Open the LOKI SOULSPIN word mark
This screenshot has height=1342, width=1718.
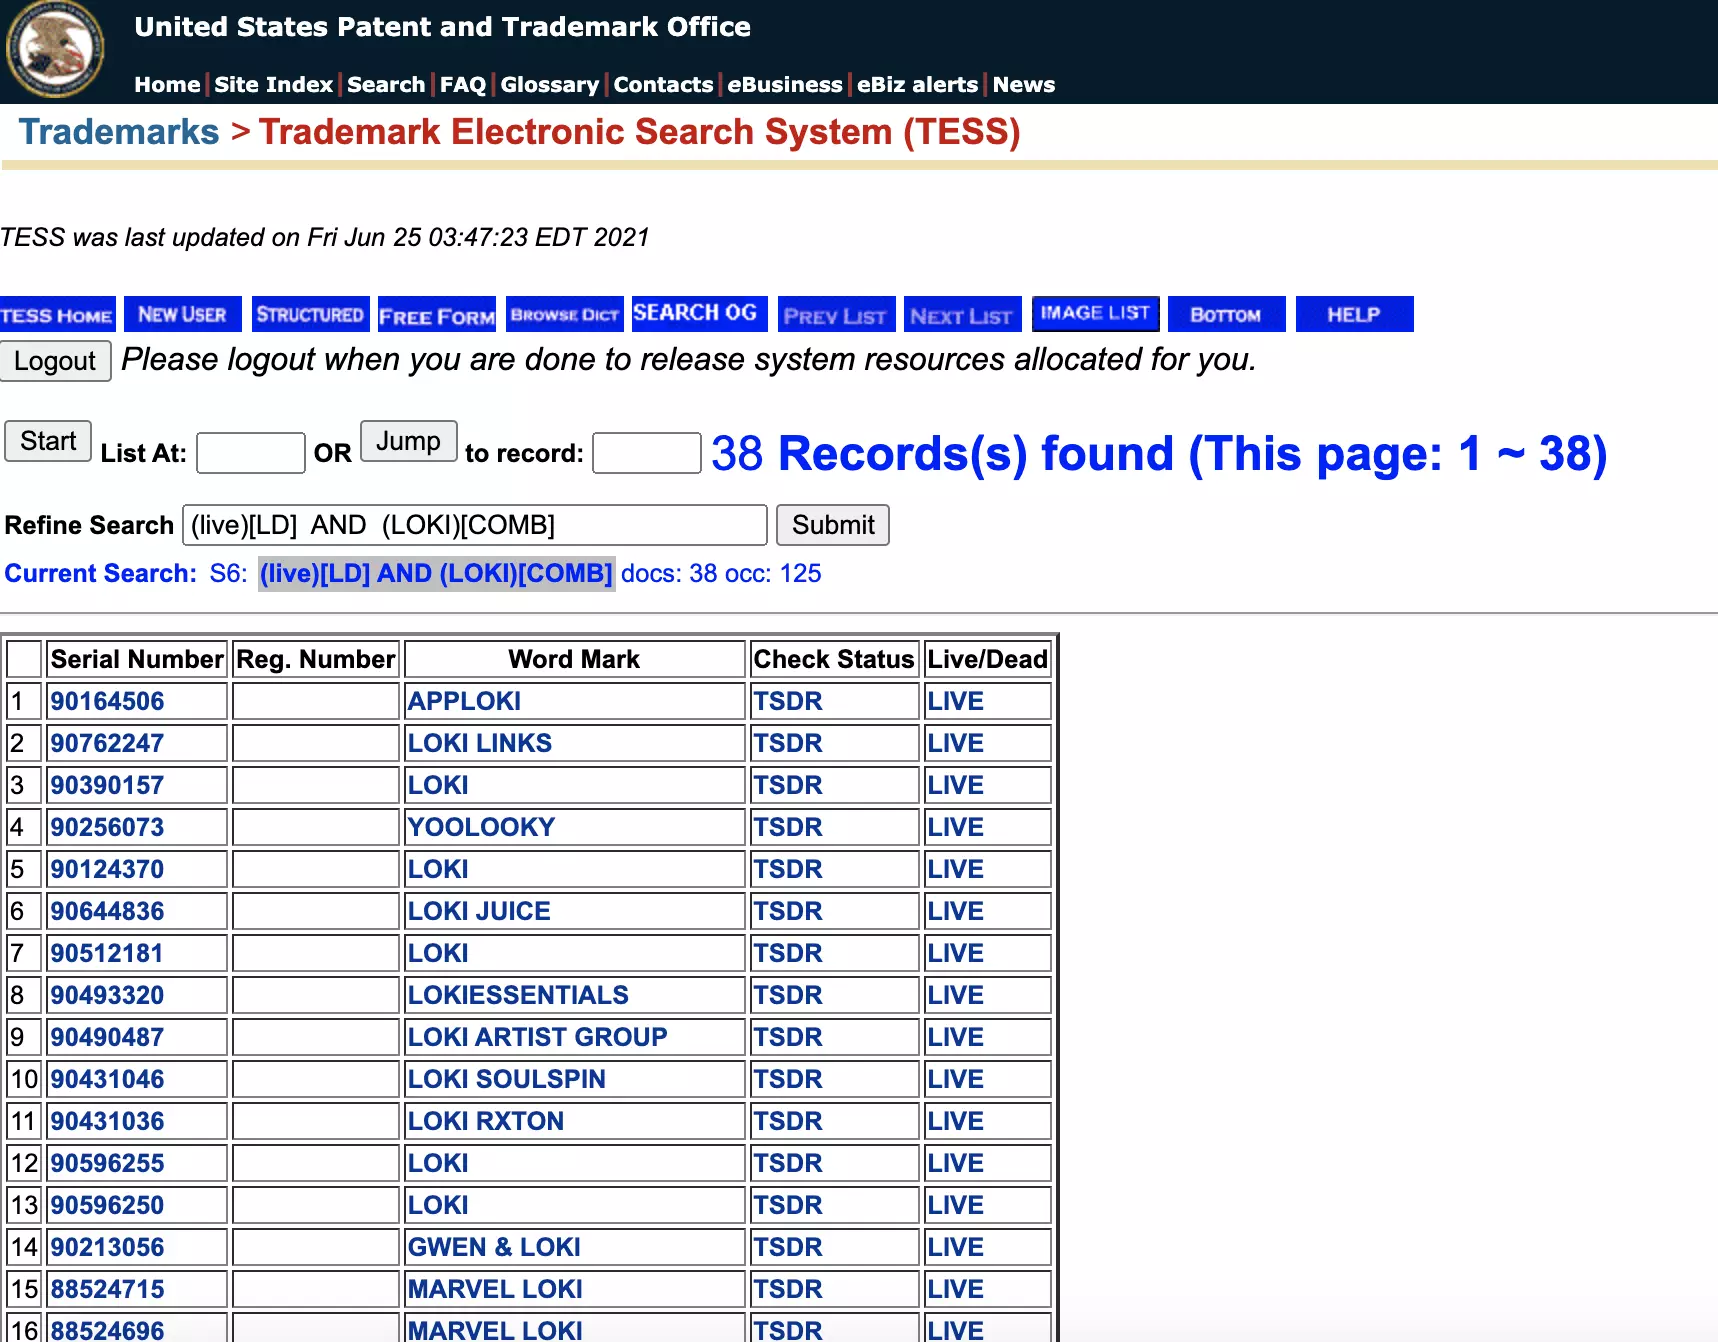point(506,1079)
